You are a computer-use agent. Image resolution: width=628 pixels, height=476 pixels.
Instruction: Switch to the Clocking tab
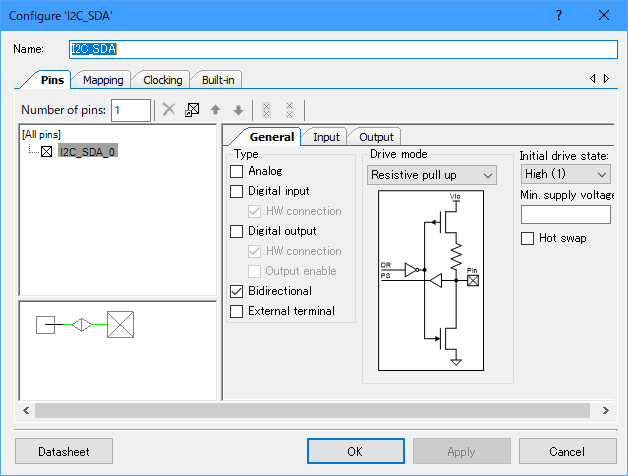162,80
